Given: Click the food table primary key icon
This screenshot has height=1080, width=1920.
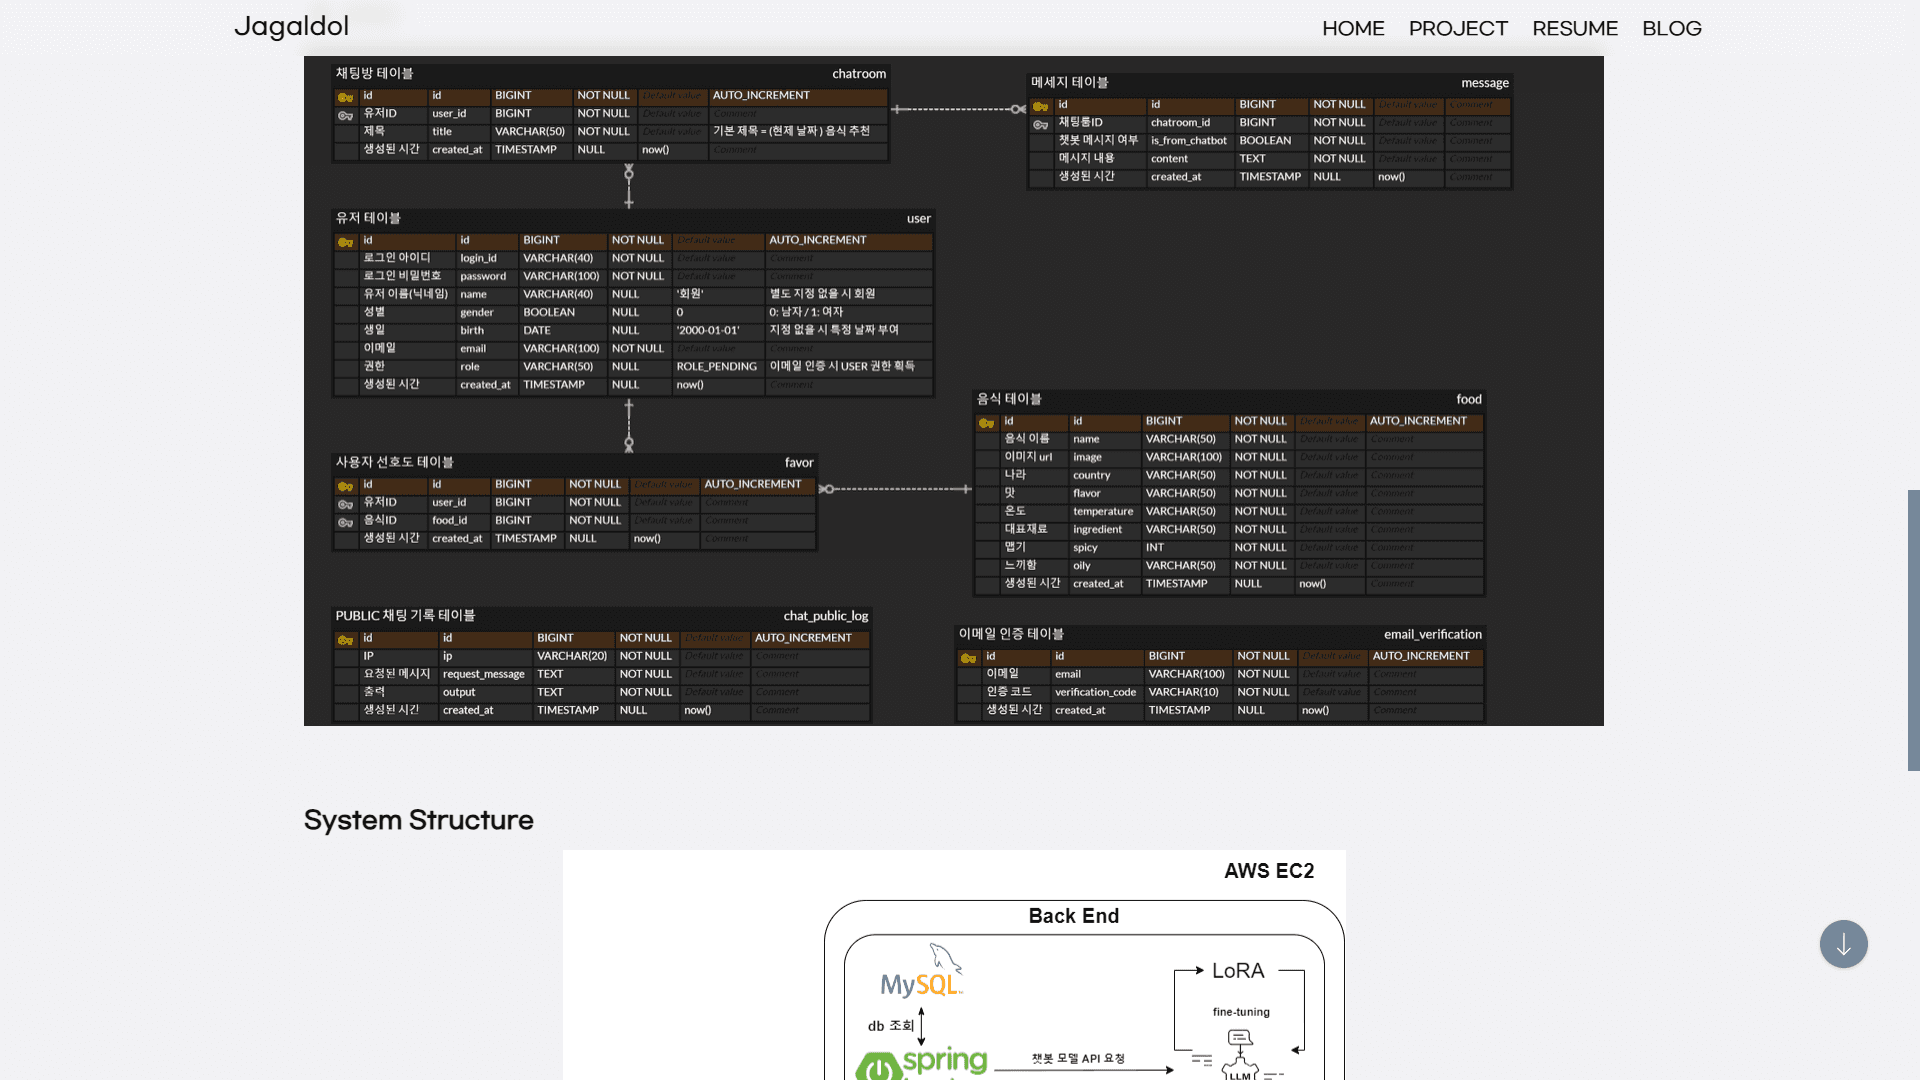Looking at the screenshot, I should click(987, 423).
